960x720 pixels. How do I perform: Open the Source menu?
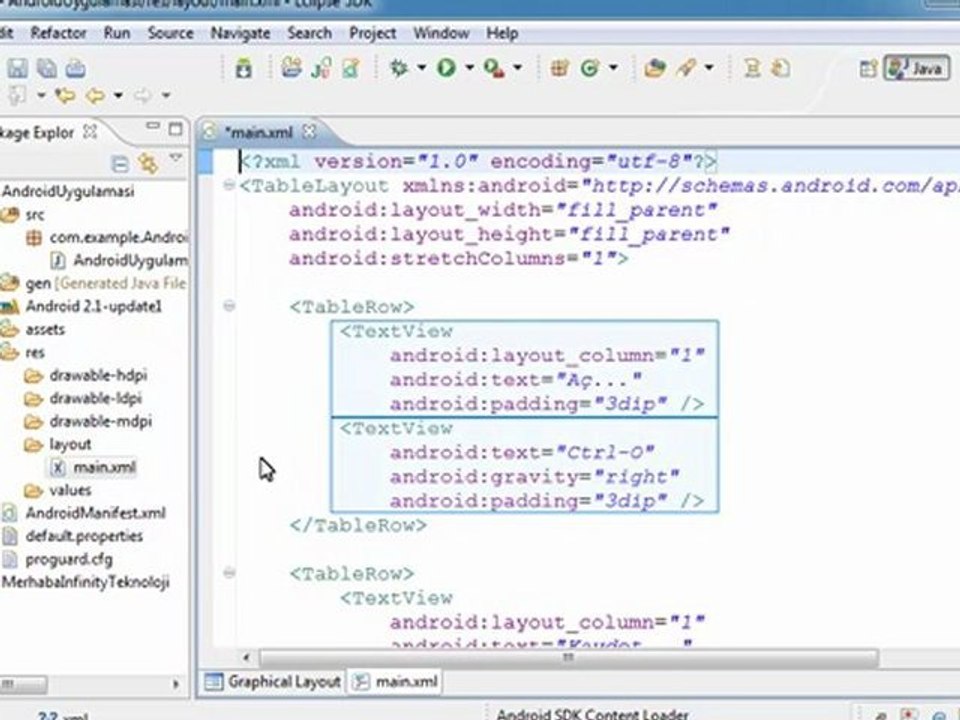(170, 33)
